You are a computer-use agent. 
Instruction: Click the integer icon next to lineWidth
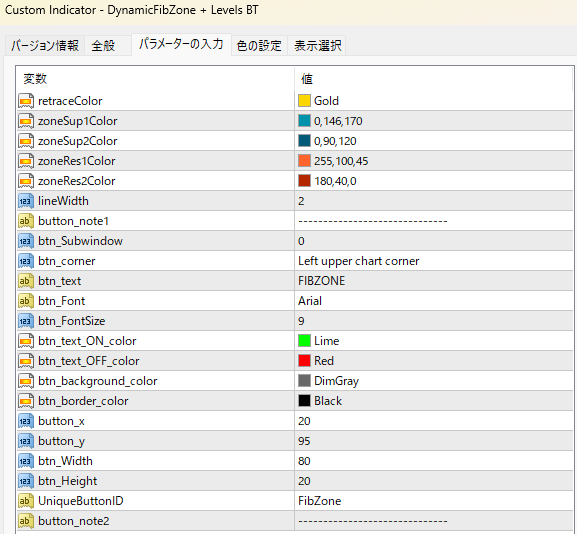coord(26,201)
